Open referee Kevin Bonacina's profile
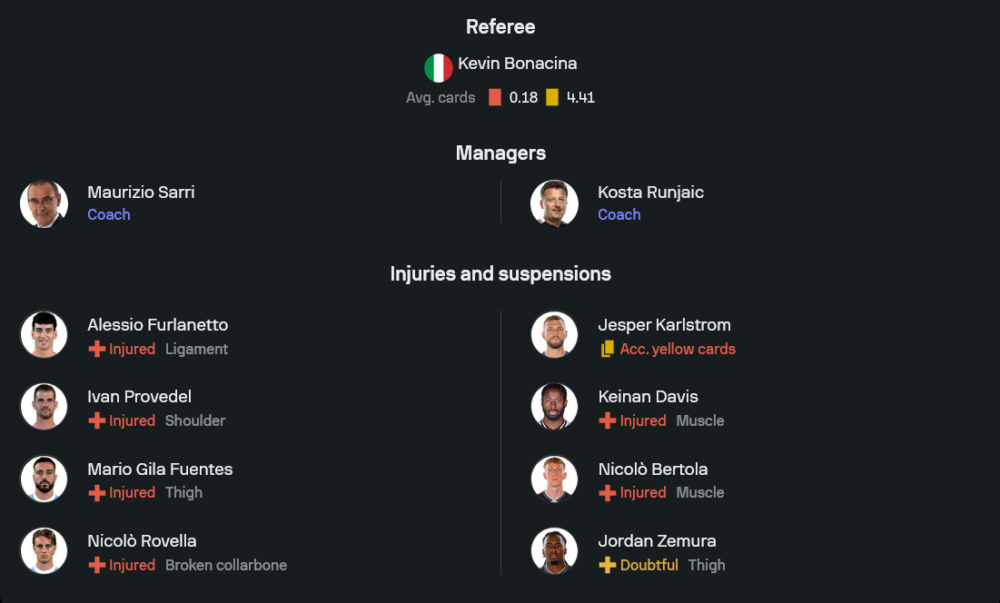Screen dimensions: 1000x603 [x=517, y=64]
